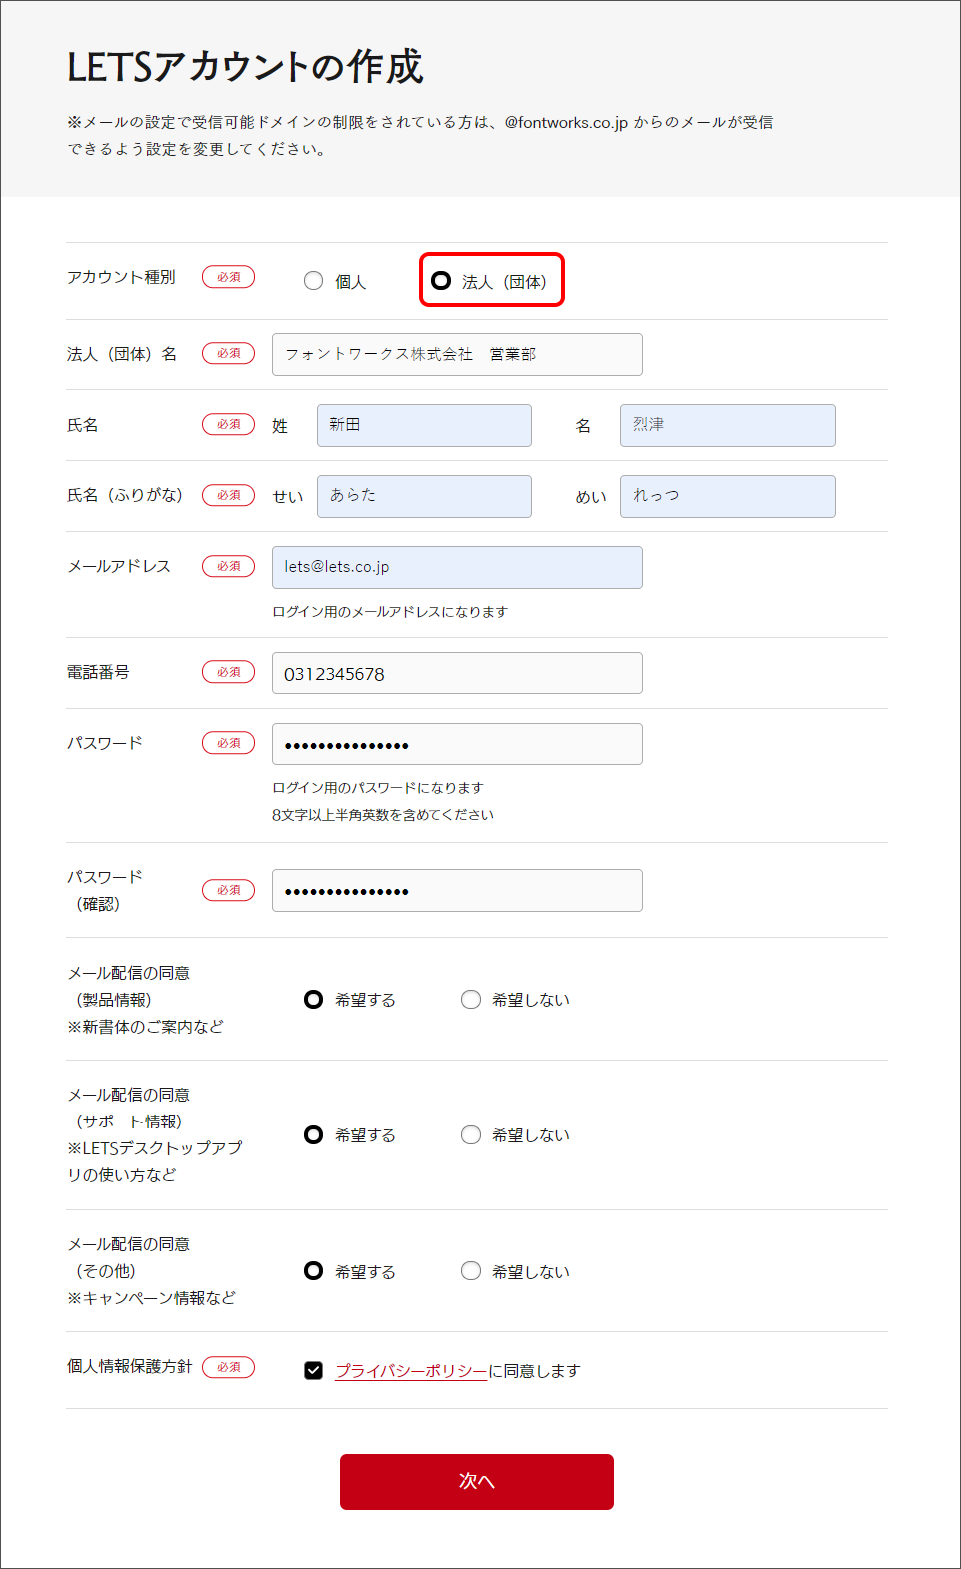Click the せい furigana input field
Image resolution: width=961 pixels, height=1569 pixels.
pyautogui.click(x=424, y=497)
